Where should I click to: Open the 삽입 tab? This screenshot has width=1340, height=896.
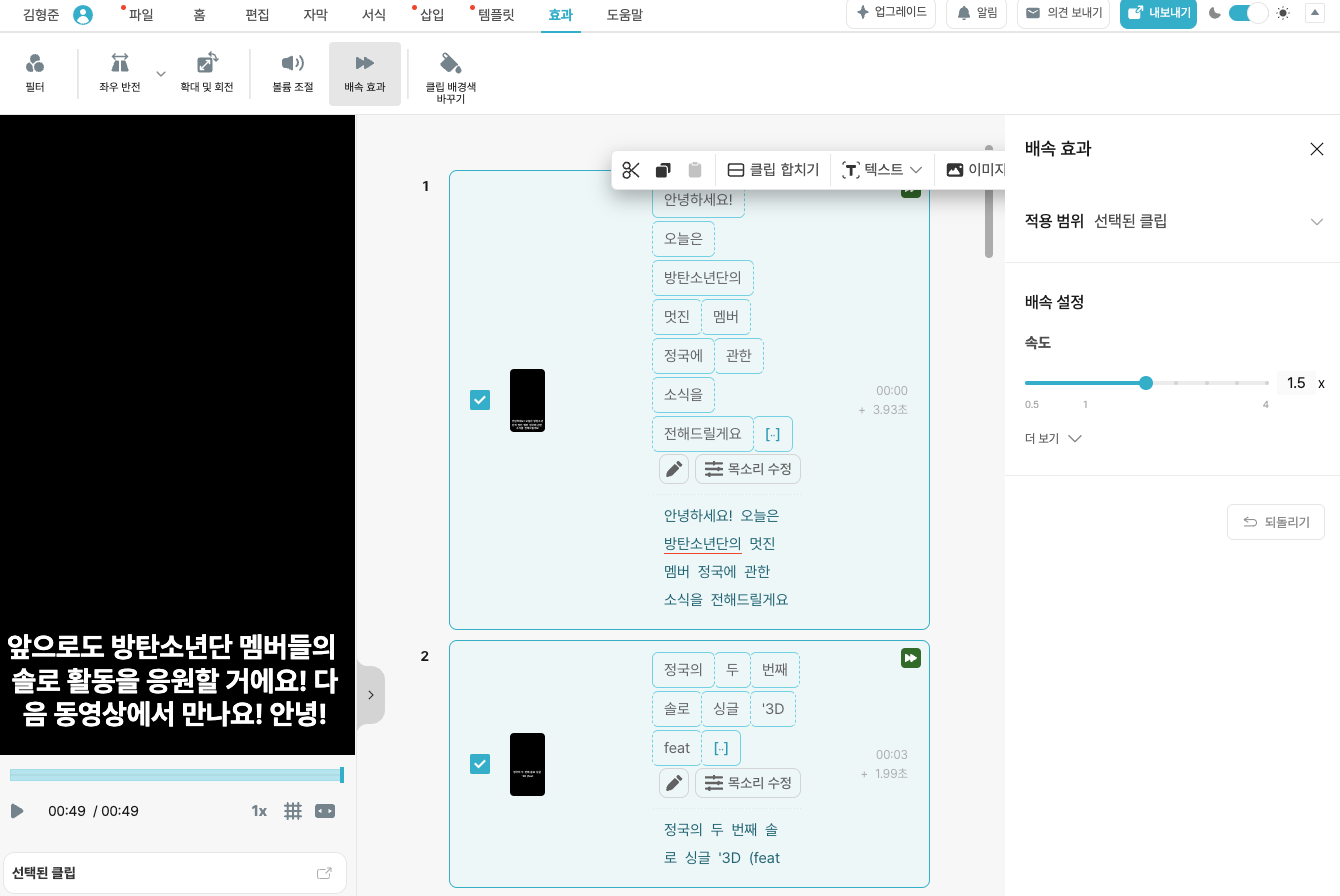click(432, 15)
